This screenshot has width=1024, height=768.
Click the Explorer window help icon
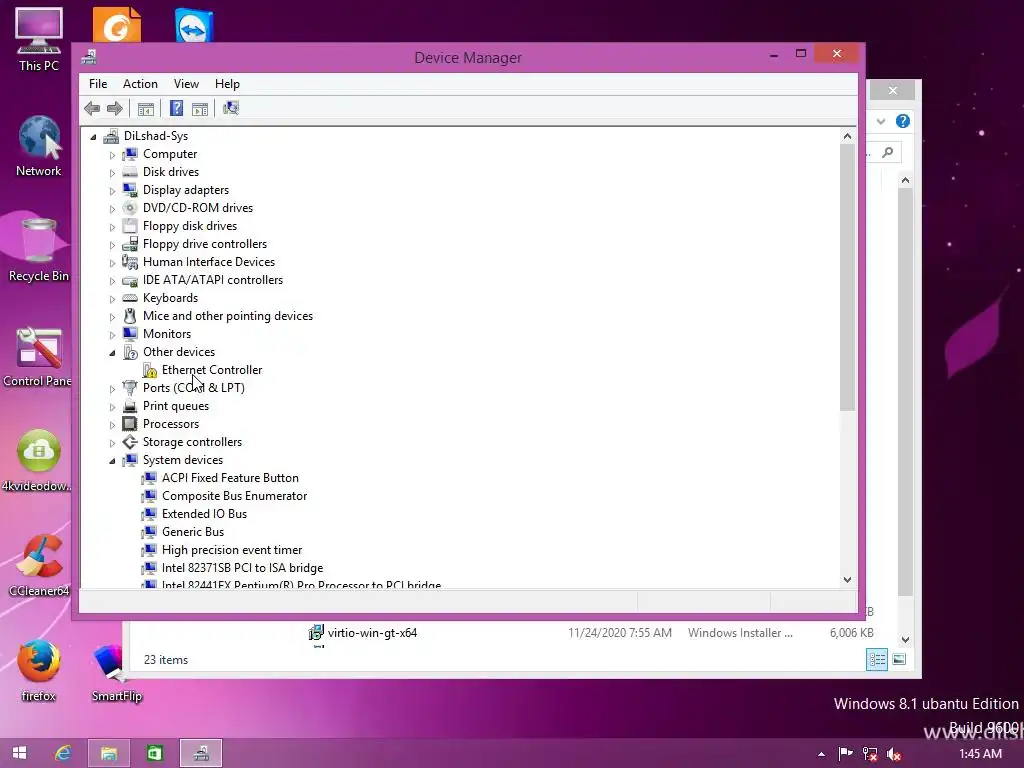(903, 121)
